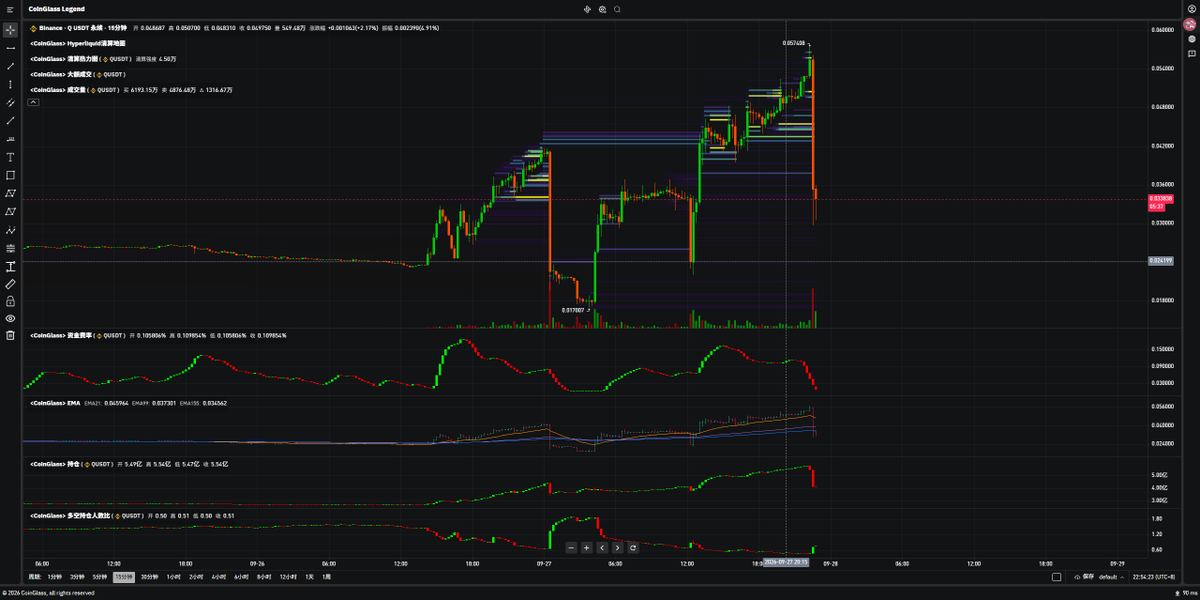The image size is (1200, 600).
Task: Select the 1天 timeframe
Action: pyautogui.click(x=310, y=577)
